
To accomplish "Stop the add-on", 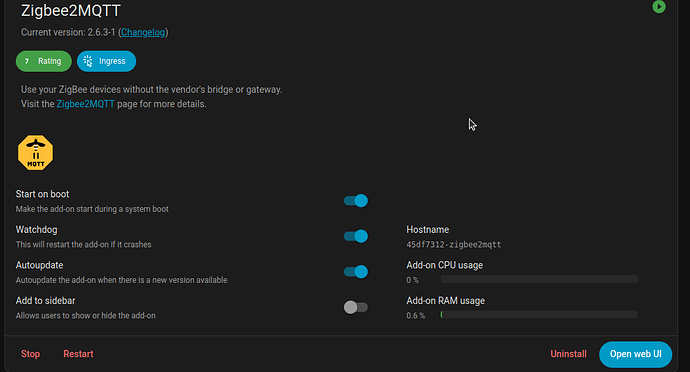I will pos(30,354).
